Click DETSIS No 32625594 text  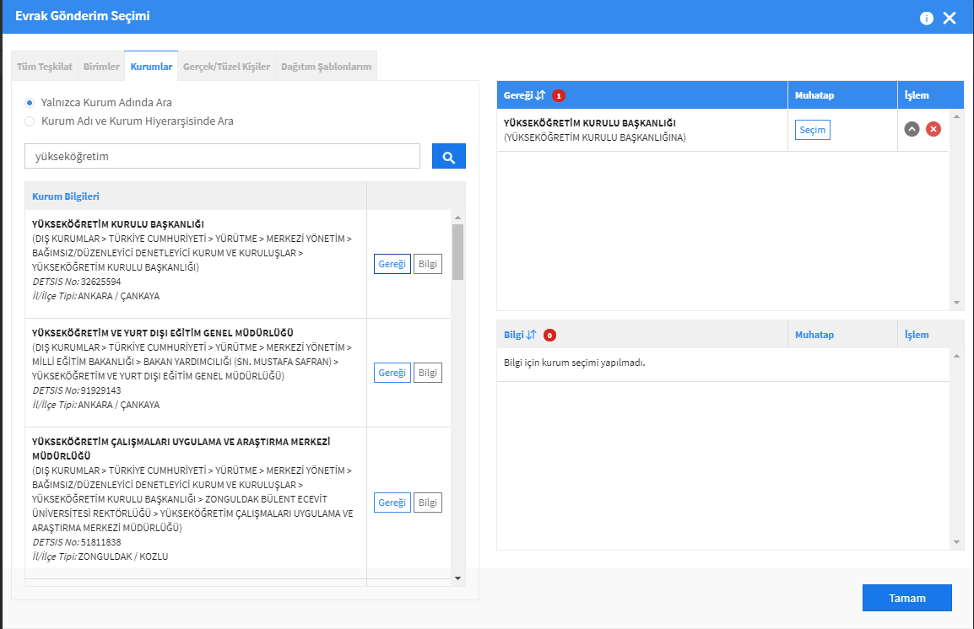[77, 282]
